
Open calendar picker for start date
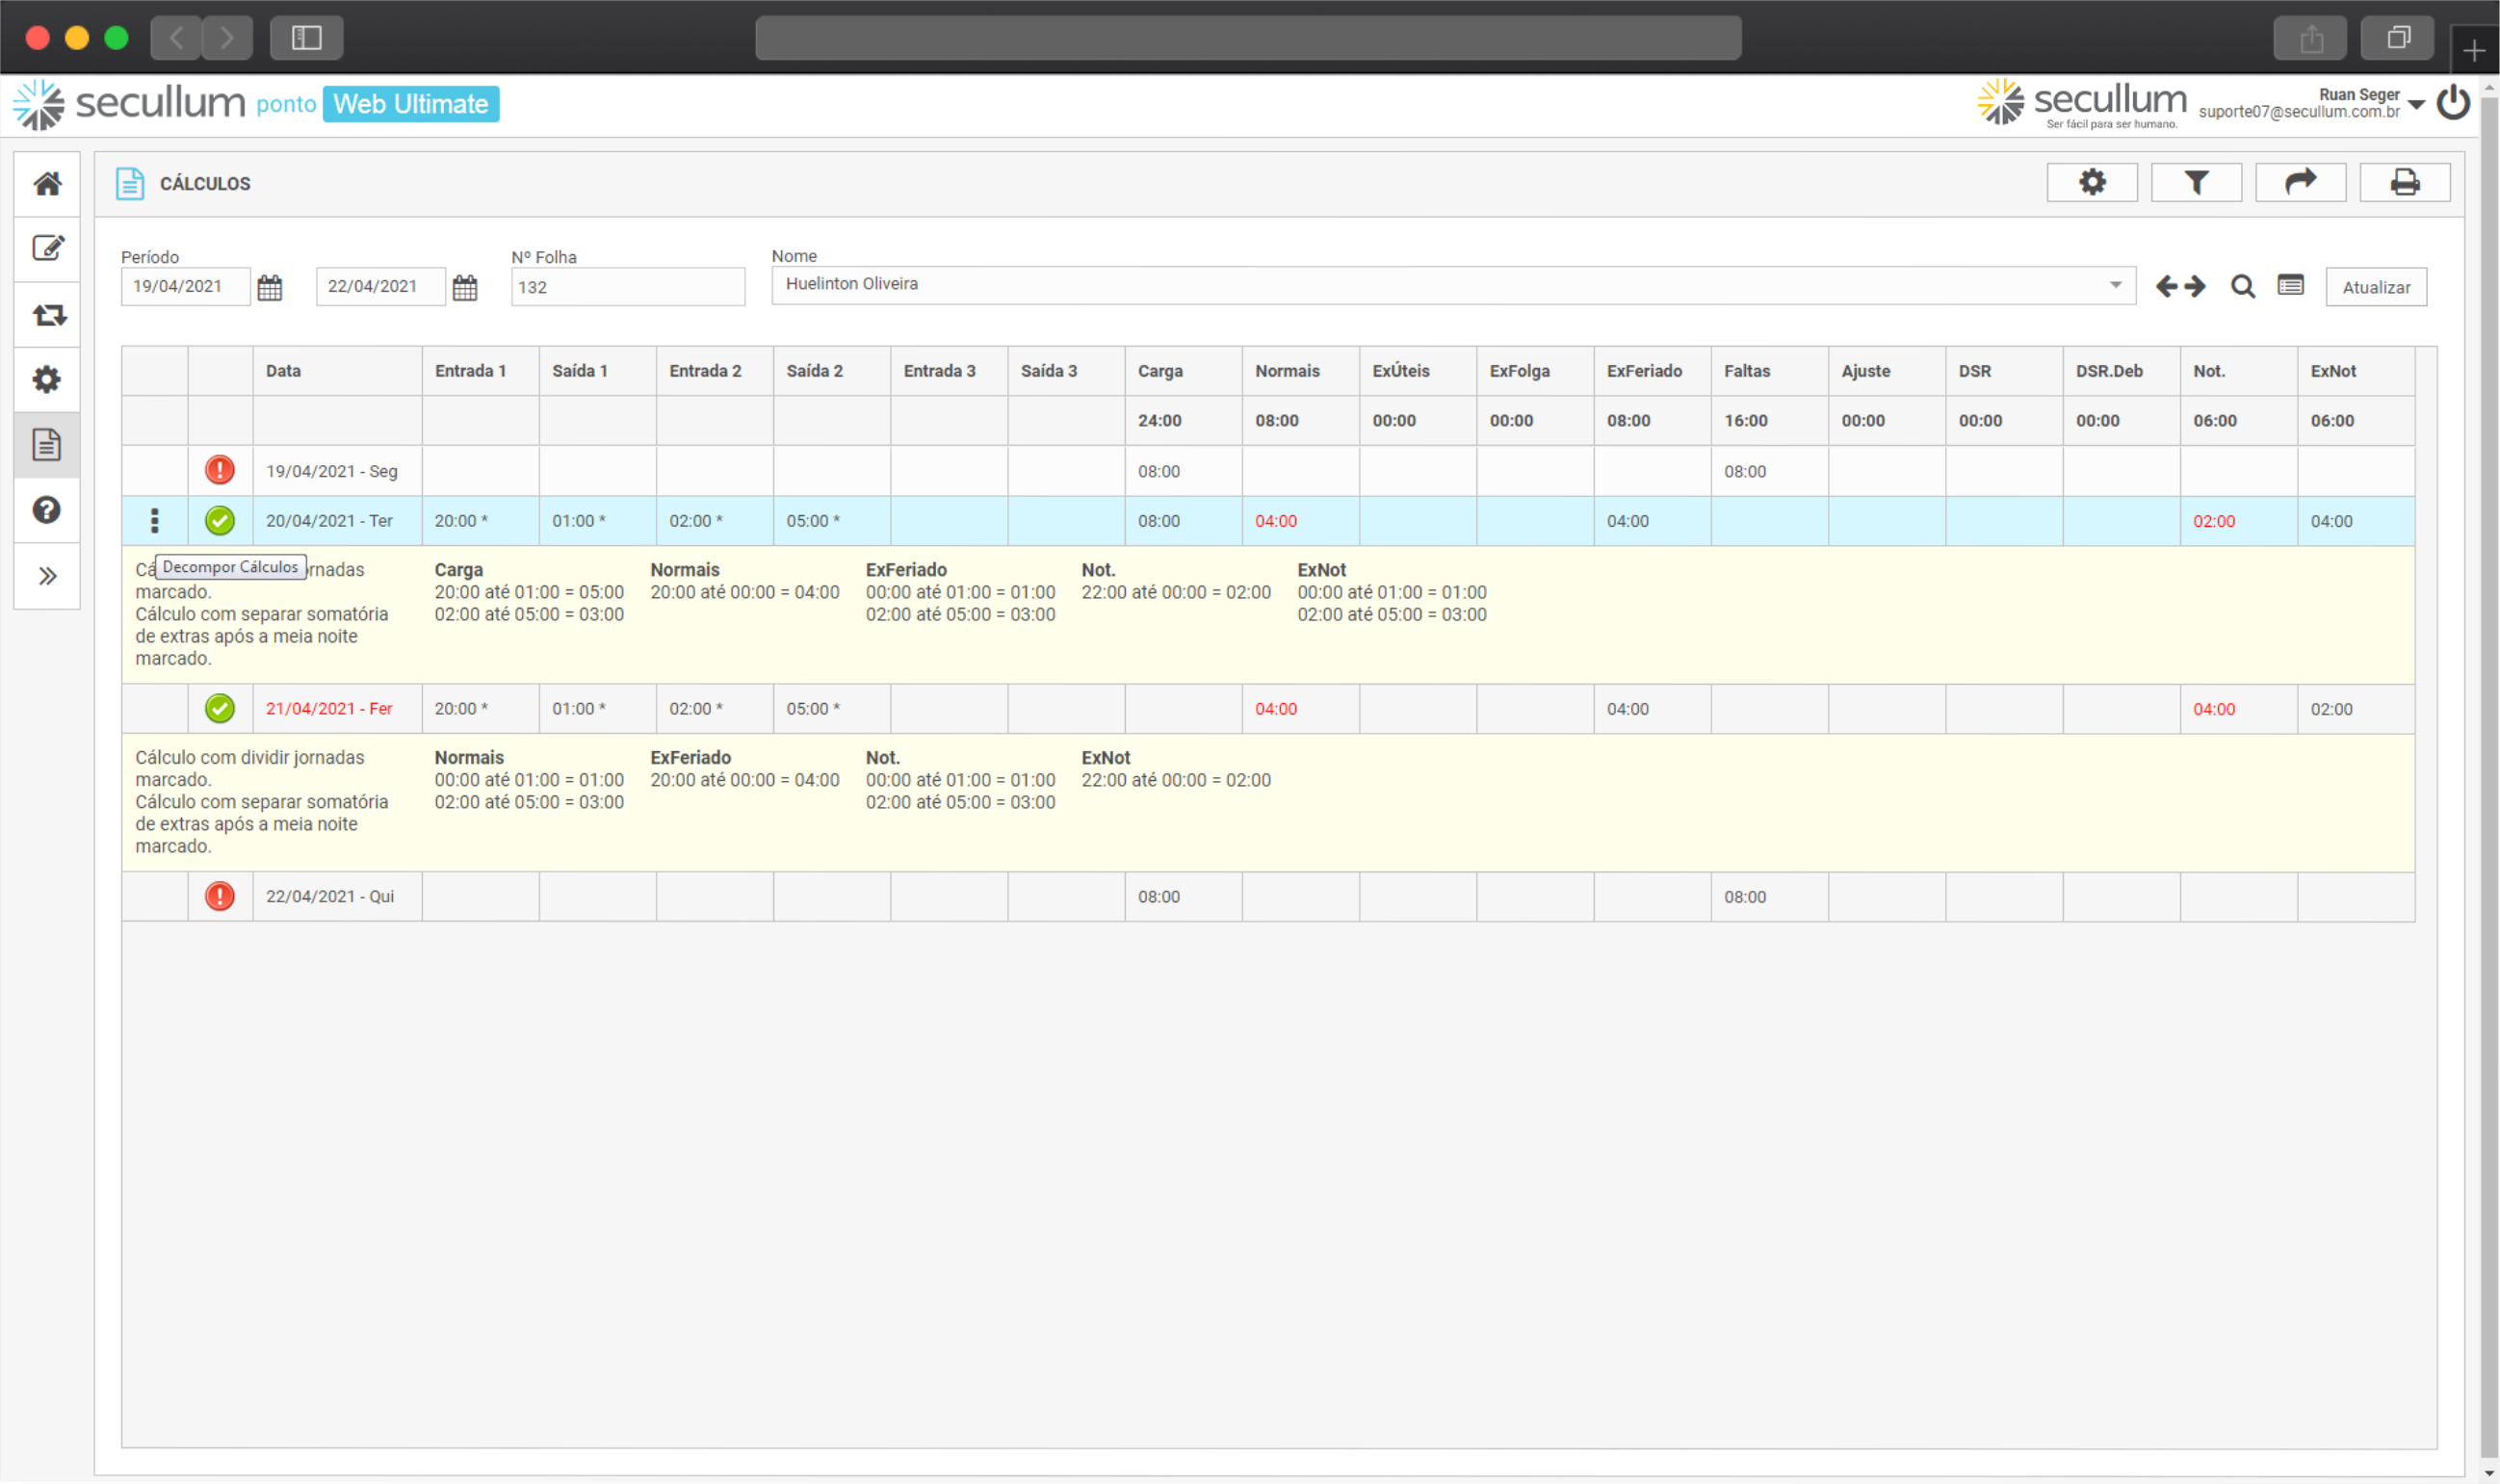coord(270,288)
